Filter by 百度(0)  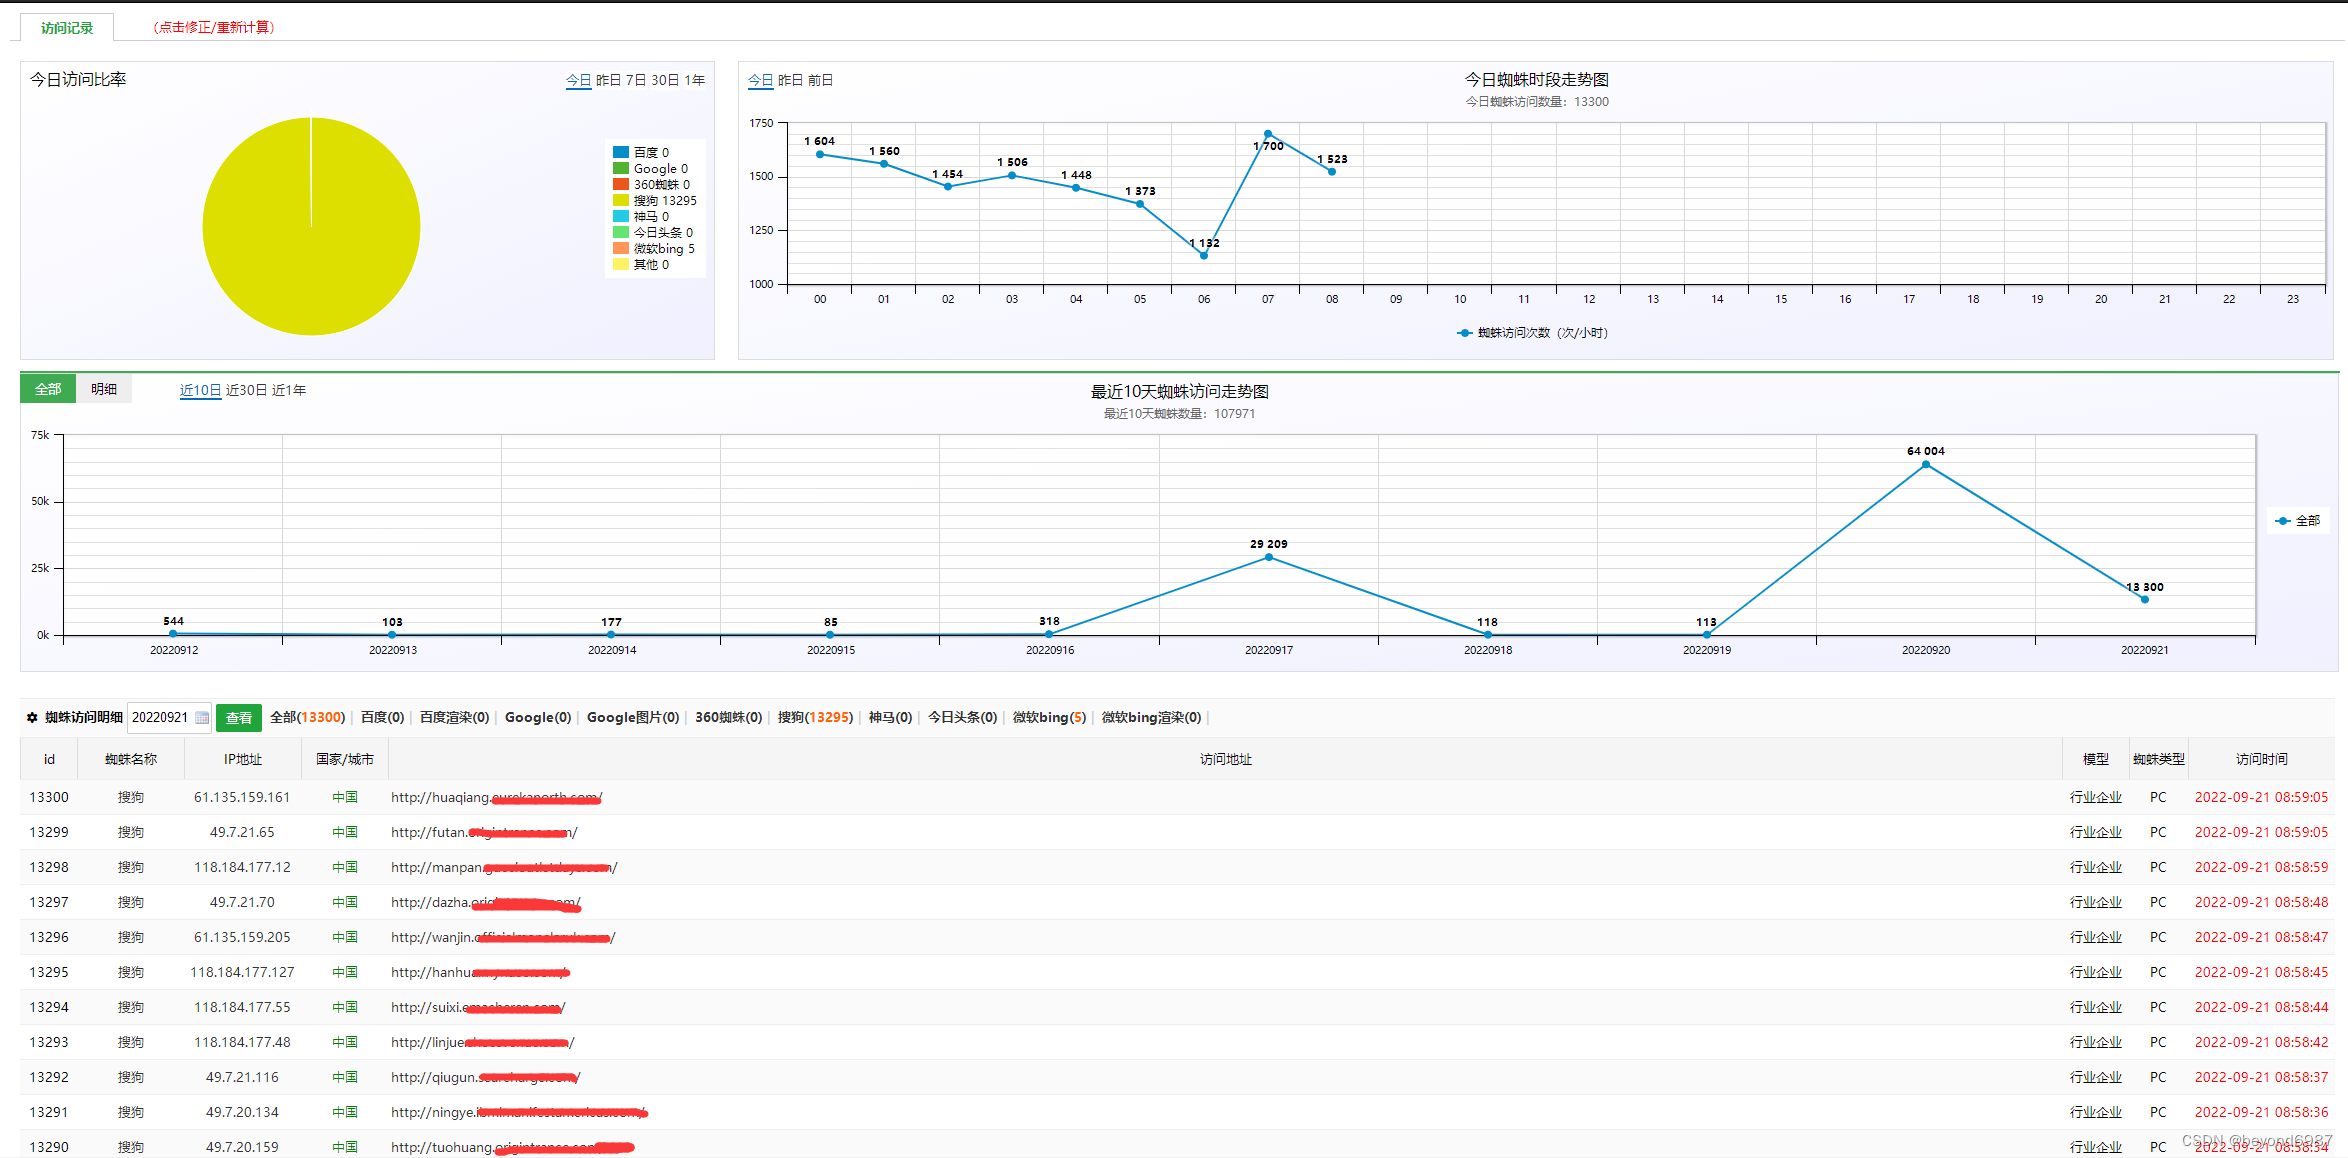pos(382,717)
